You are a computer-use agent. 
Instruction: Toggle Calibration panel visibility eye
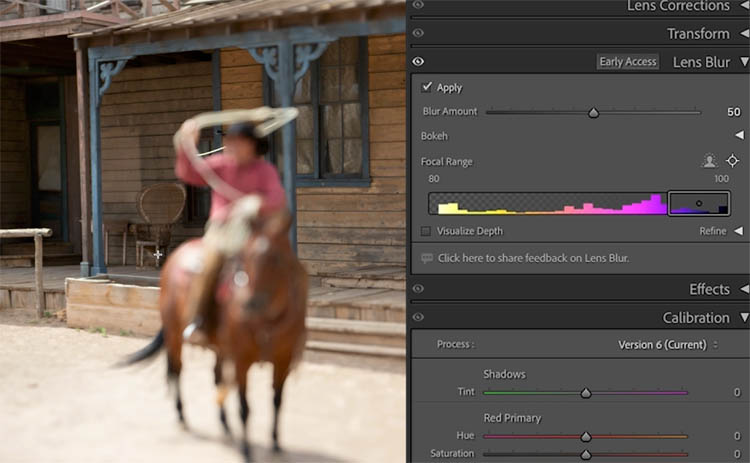click(418, 317)
